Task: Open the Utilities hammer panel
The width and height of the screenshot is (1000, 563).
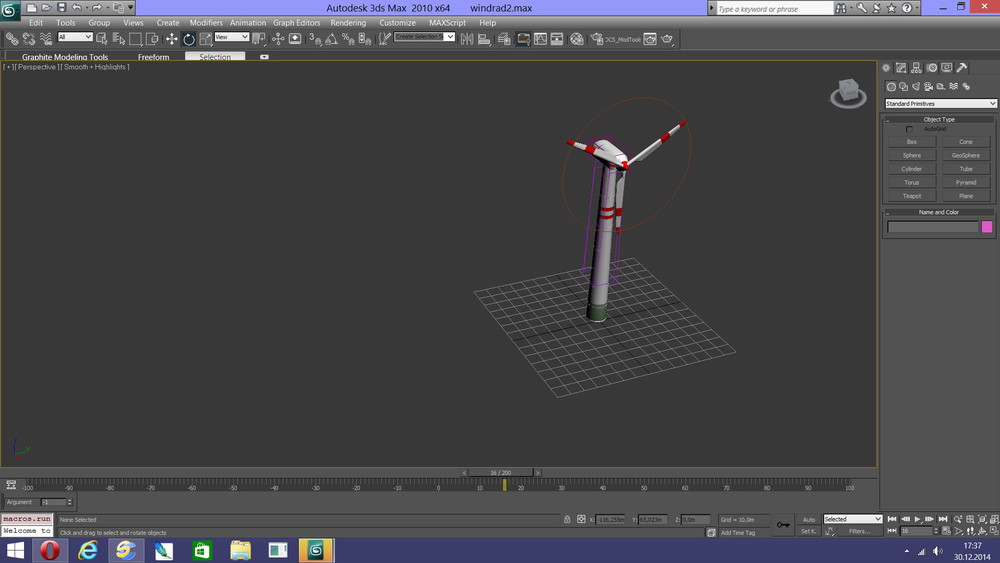Action: (x=962, y=68)
